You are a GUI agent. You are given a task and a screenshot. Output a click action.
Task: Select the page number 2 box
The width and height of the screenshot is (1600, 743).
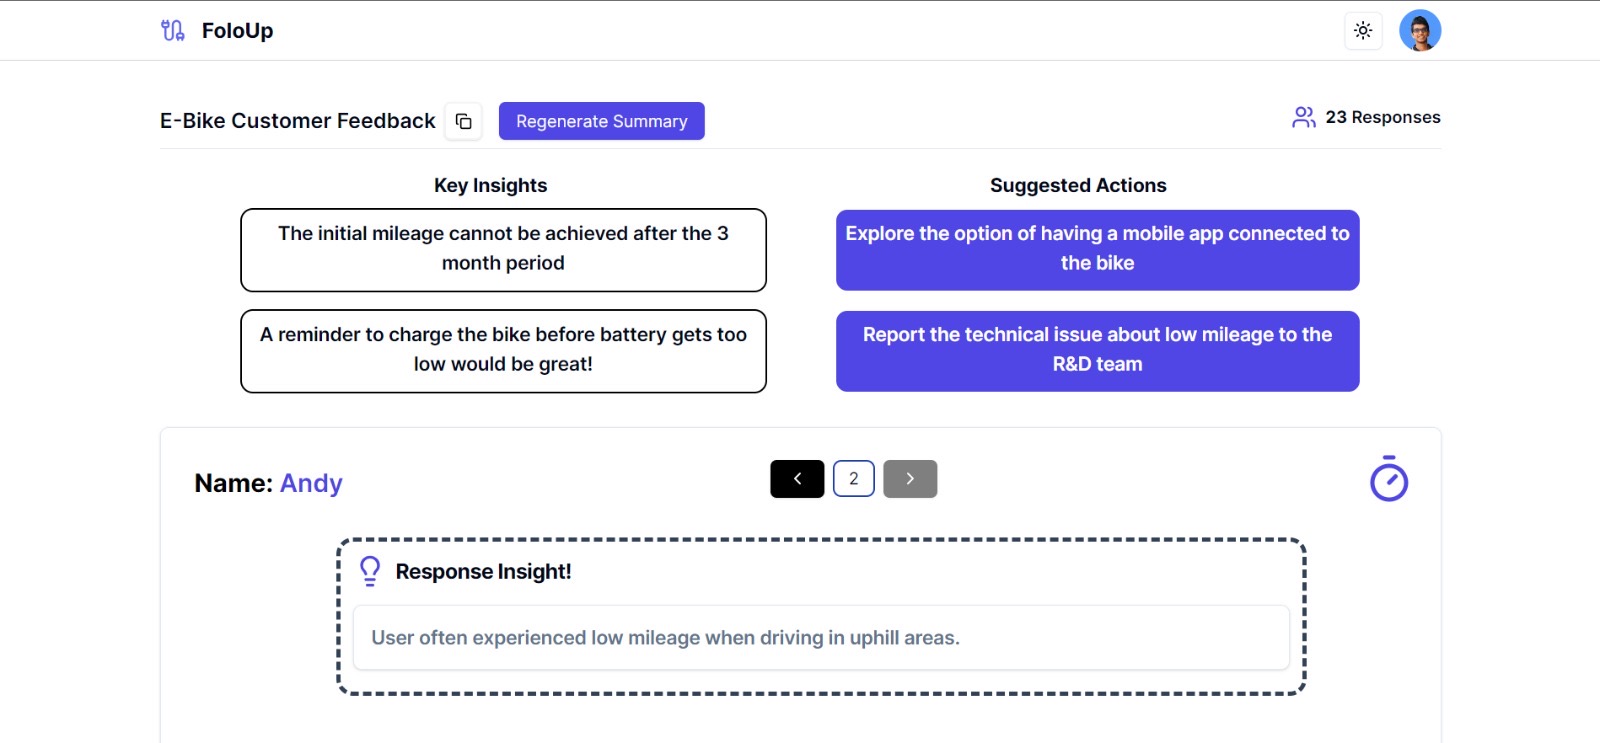854,479
